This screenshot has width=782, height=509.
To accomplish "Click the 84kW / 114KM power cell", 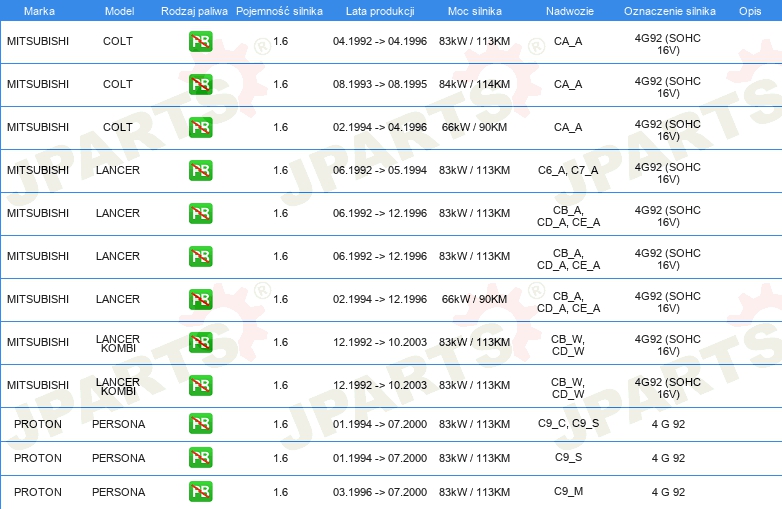I will [474, 85].
